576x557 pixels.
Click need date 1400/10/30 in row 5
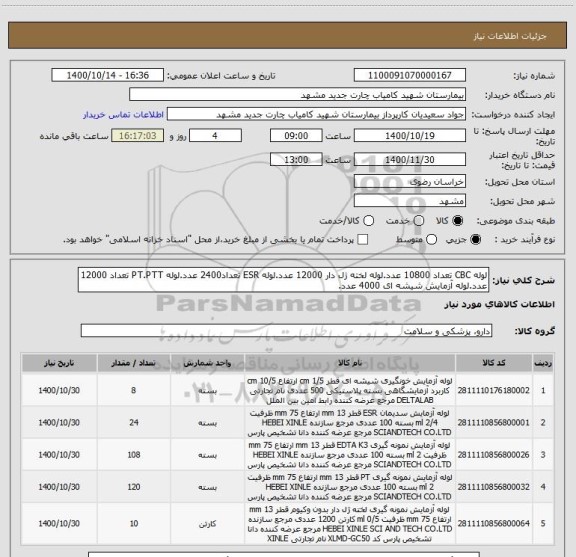point(59,523)
